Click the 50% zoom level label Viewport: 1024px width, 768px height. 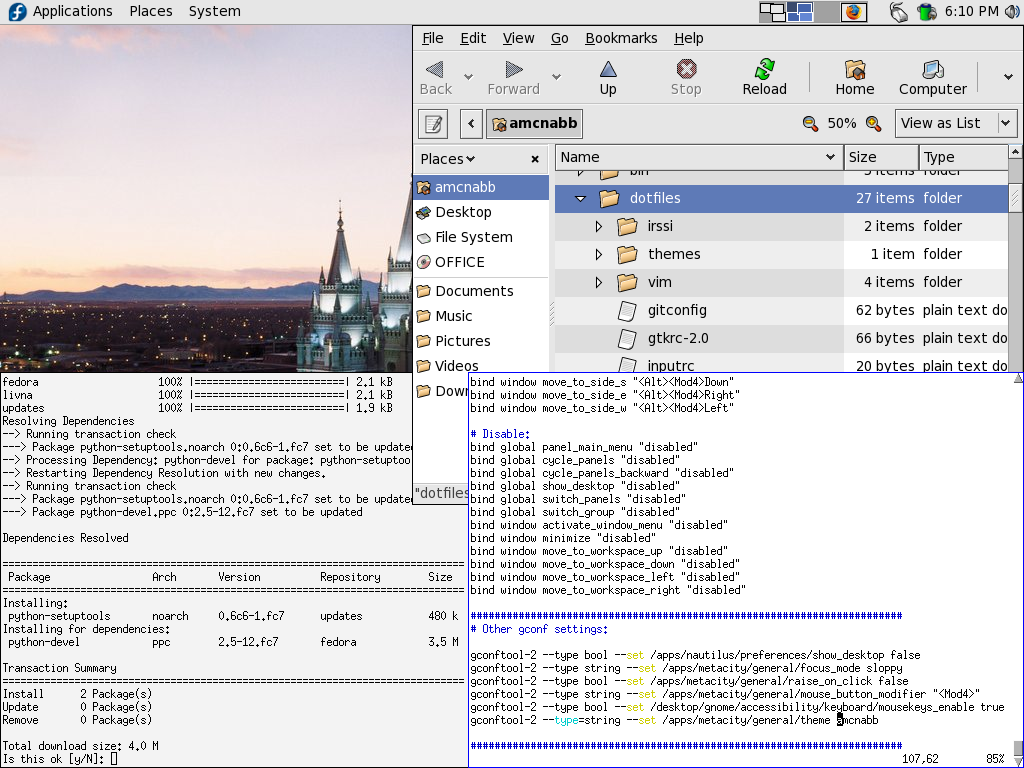point(842,123)
